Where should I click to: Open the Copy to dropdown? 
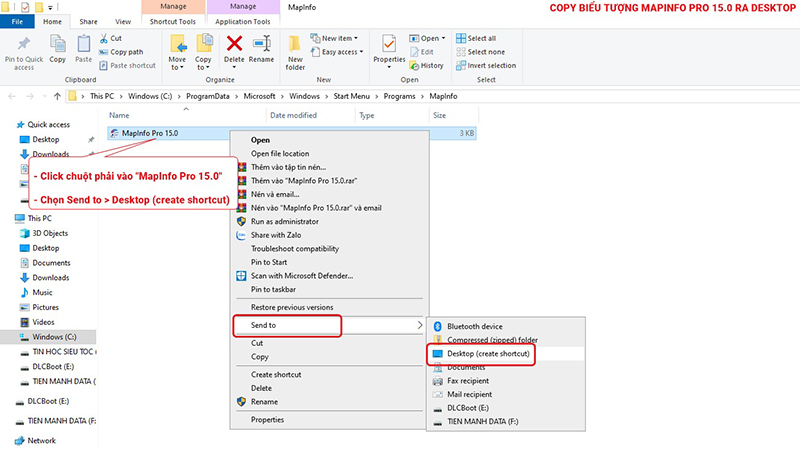203,53
